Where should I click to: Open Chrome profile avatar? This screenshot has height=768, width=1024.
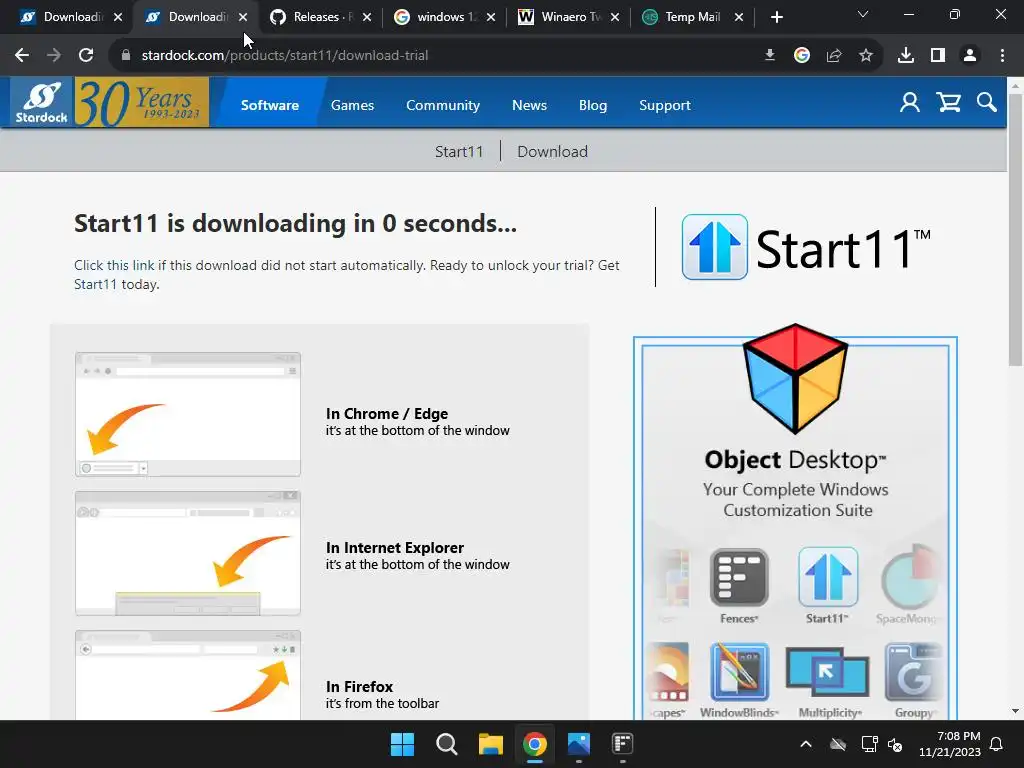coord(970,56)
